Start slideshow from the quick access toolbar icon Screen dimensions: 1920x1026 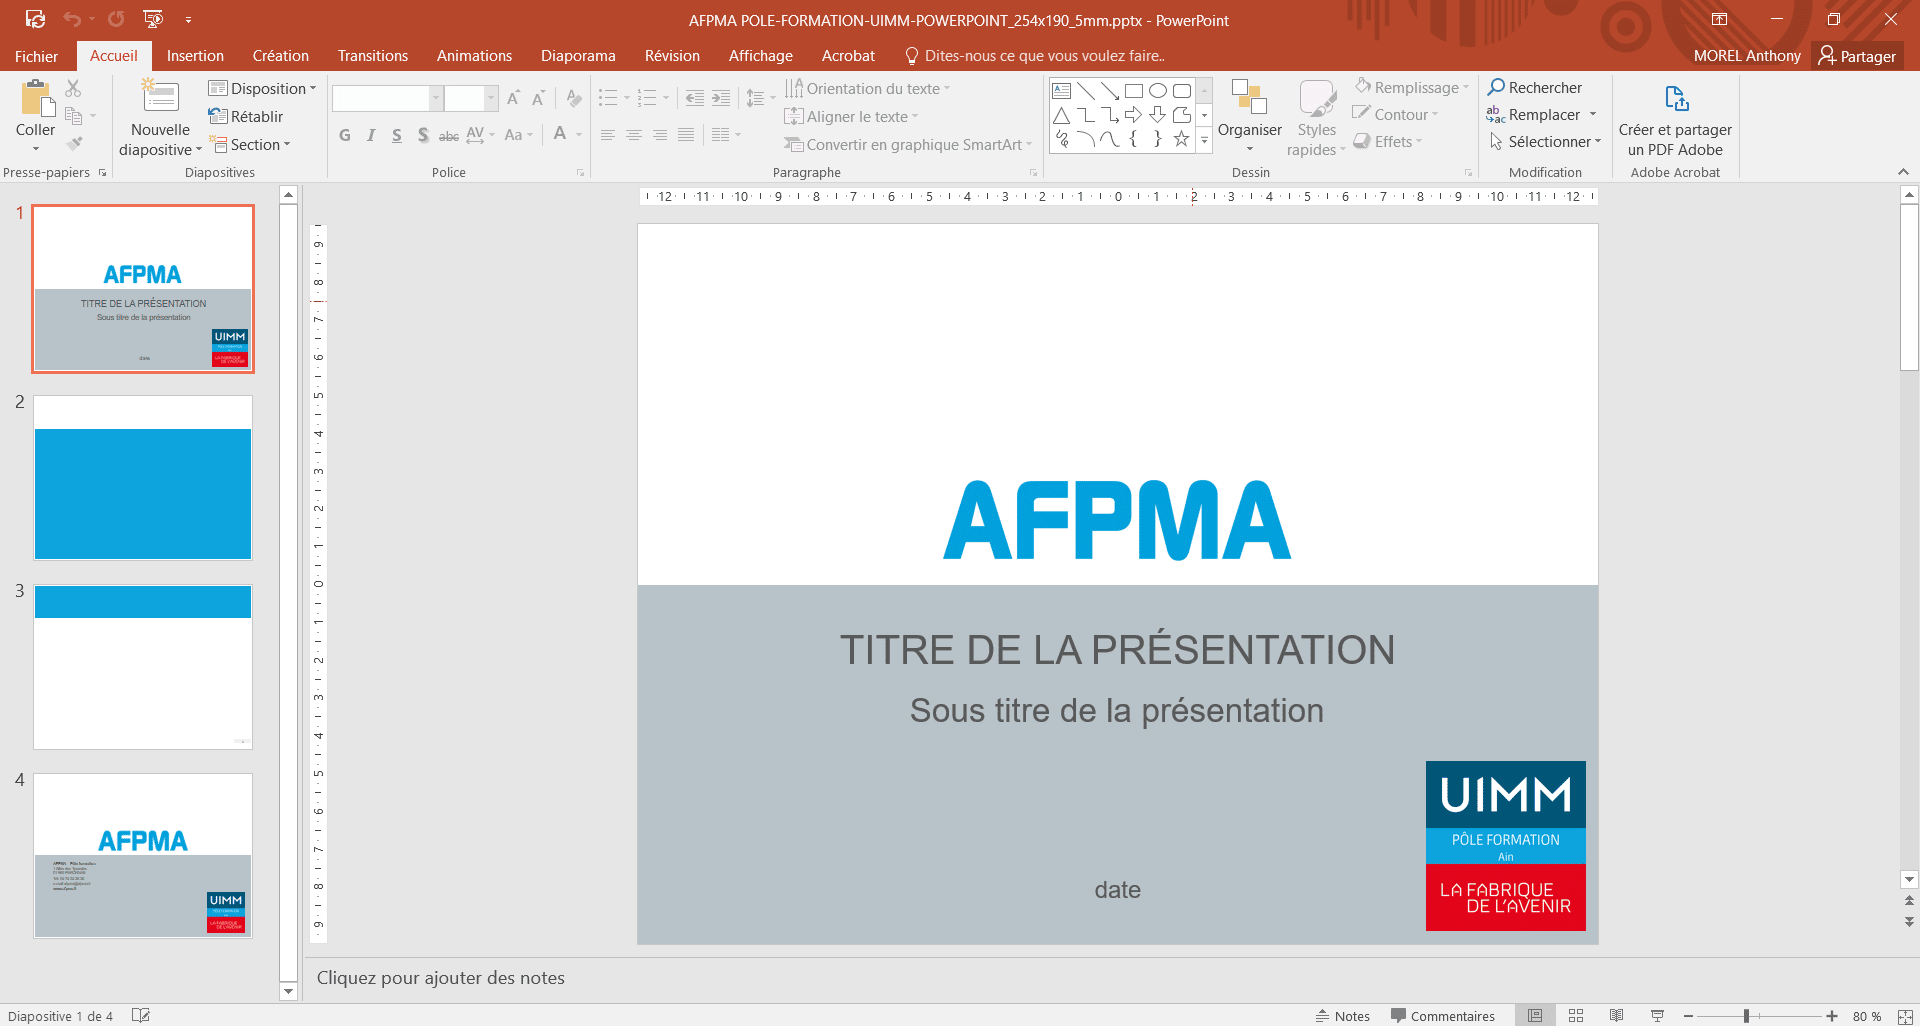coord(153,19)
